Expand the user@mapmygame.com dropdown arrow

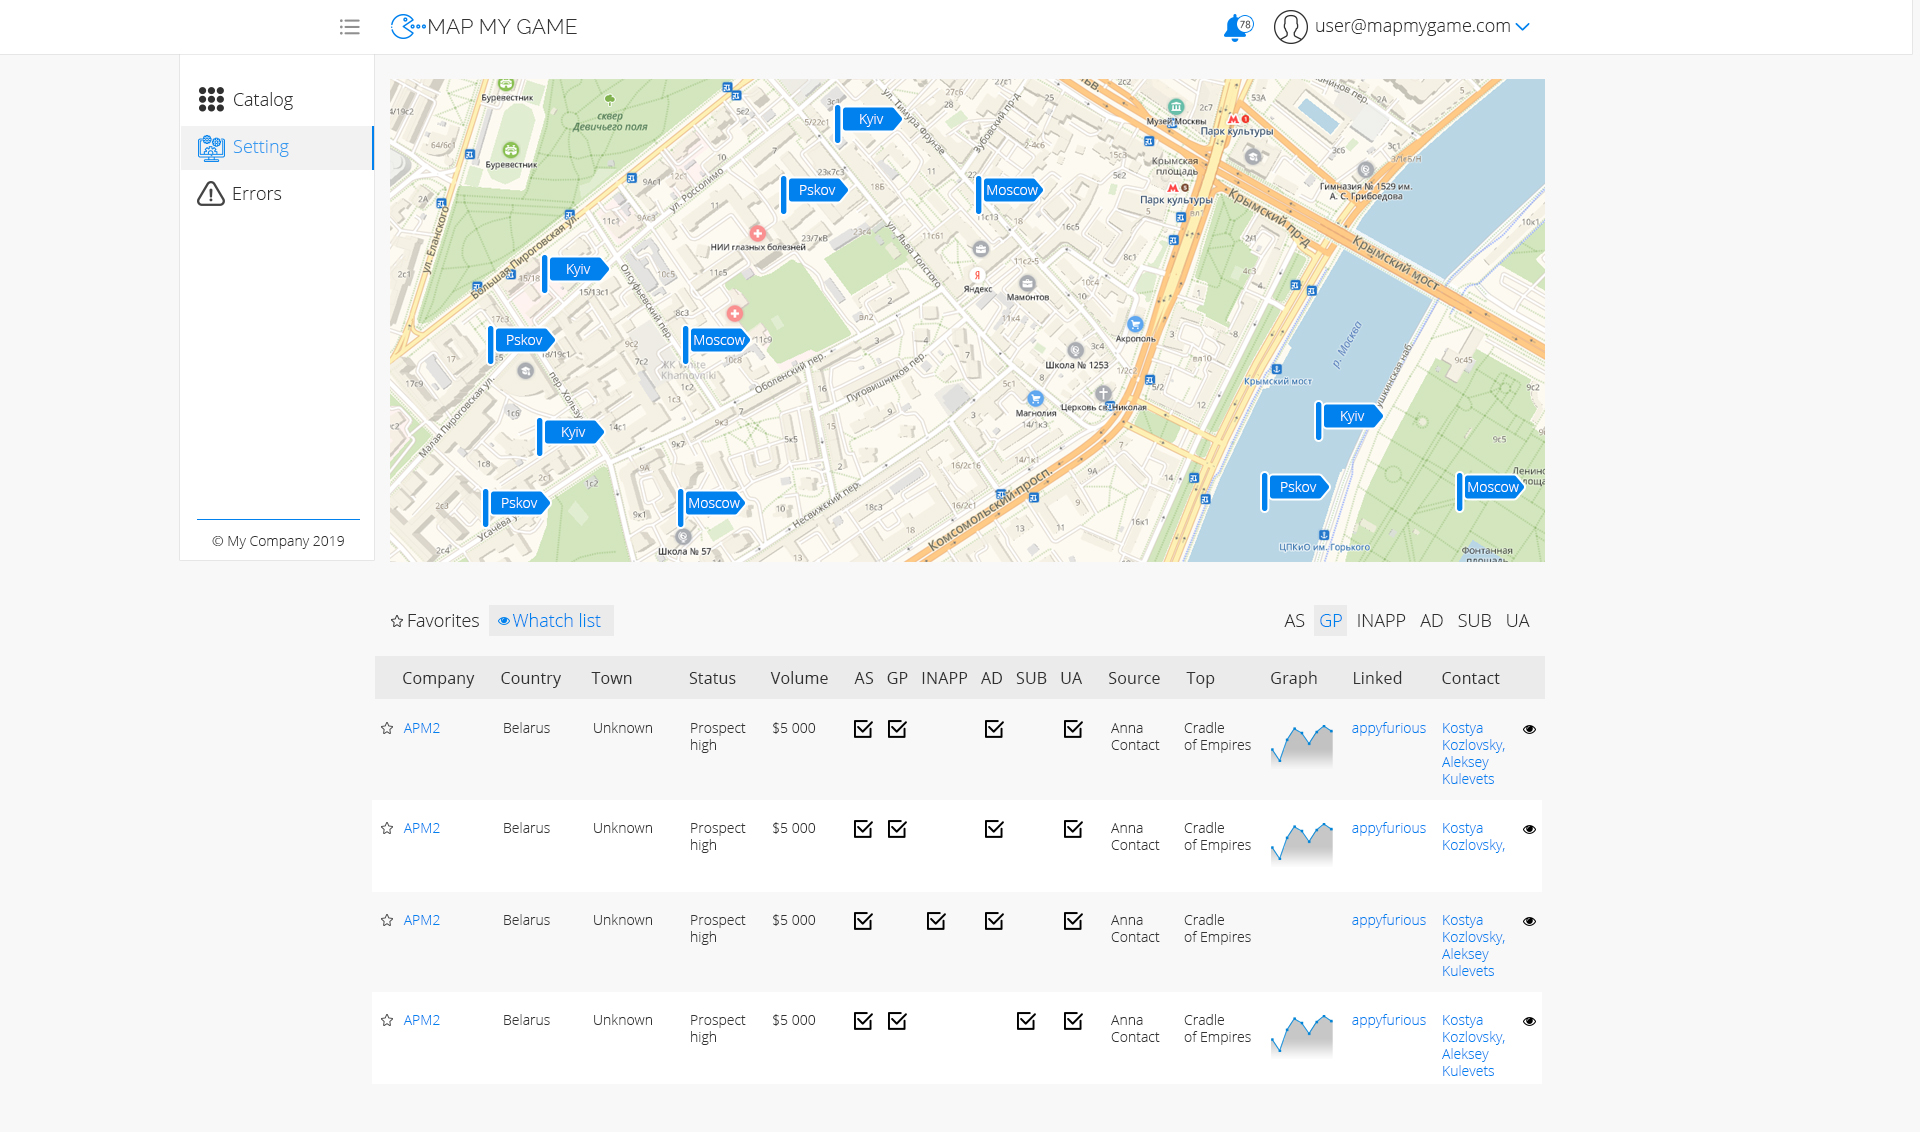1523,27
